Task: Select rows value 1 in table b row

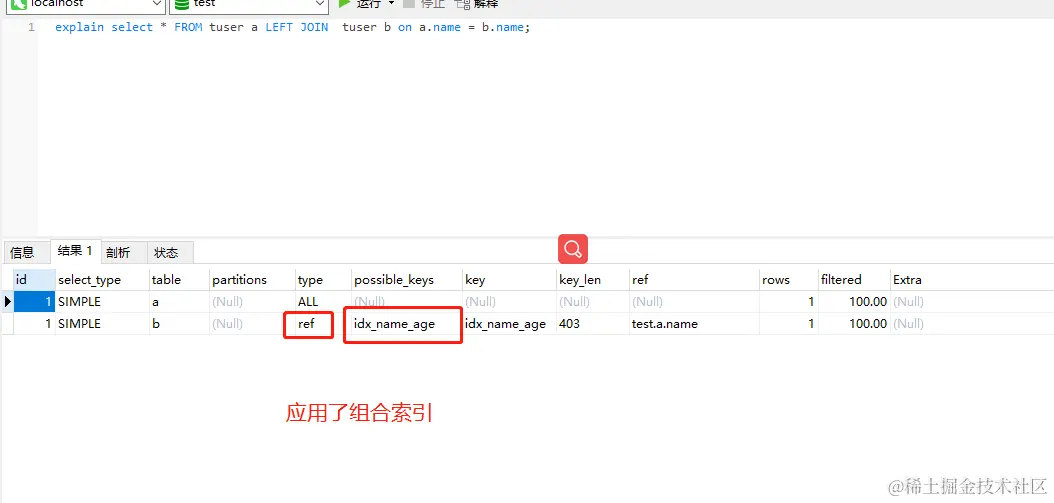Action: pos(788,323)
